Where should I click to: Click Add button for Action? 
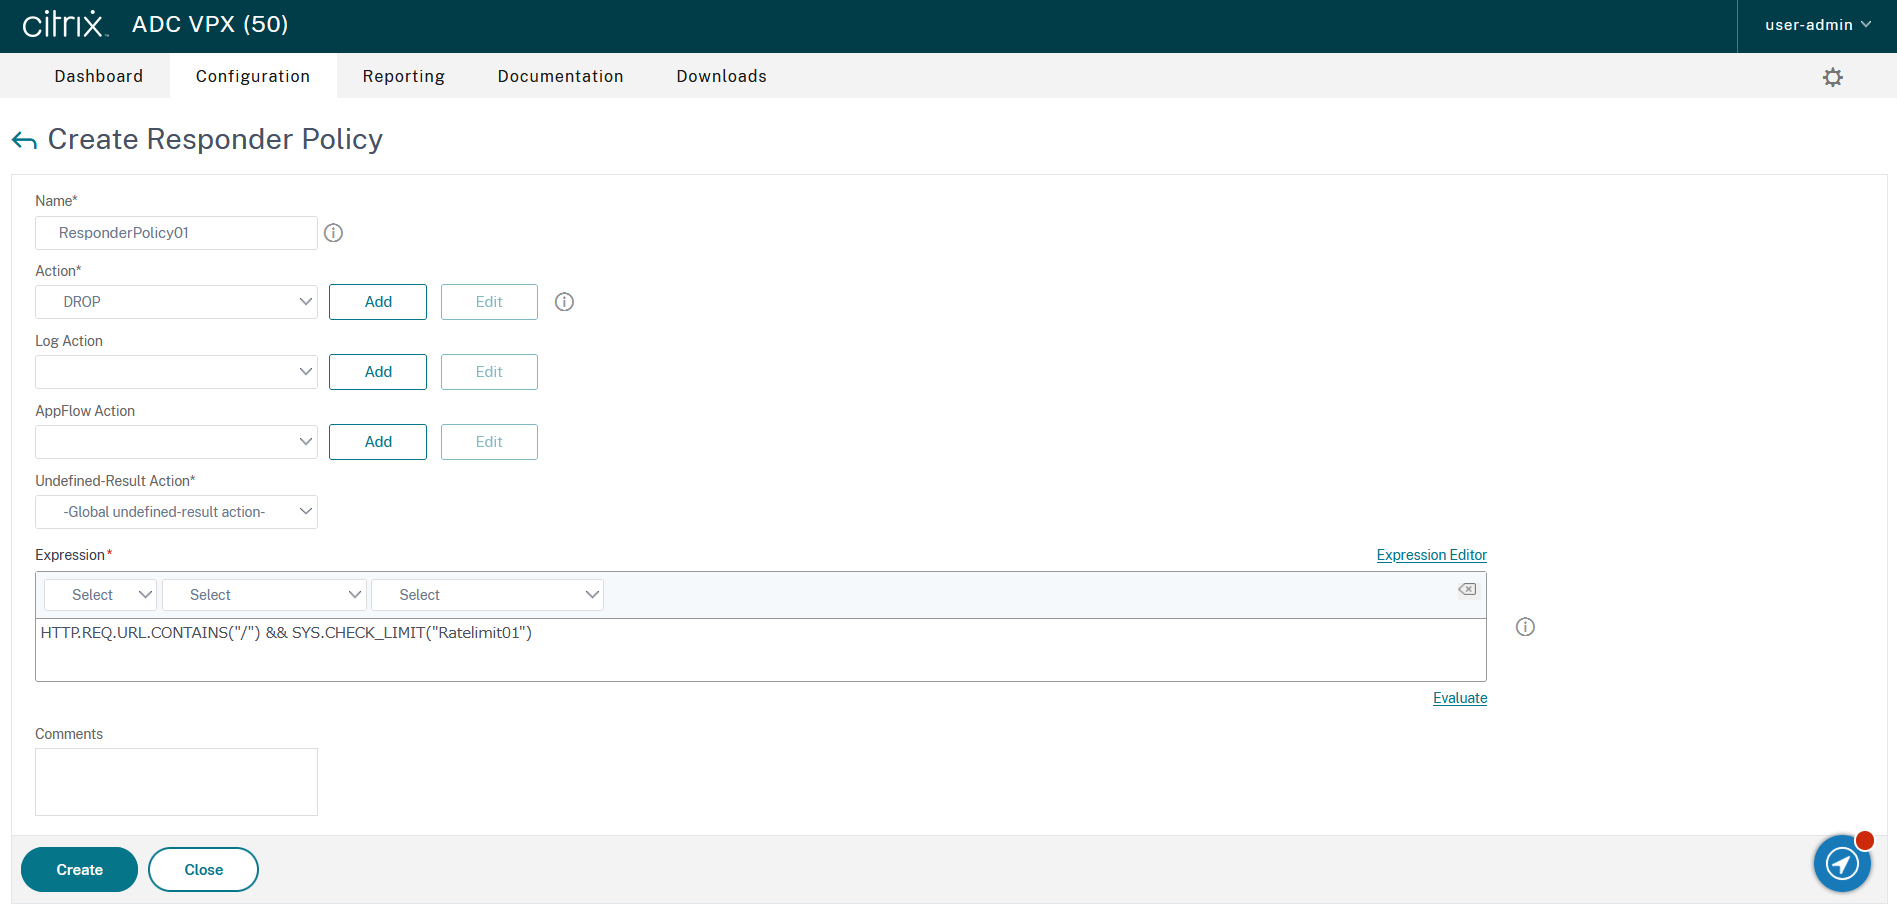(378, 302)
